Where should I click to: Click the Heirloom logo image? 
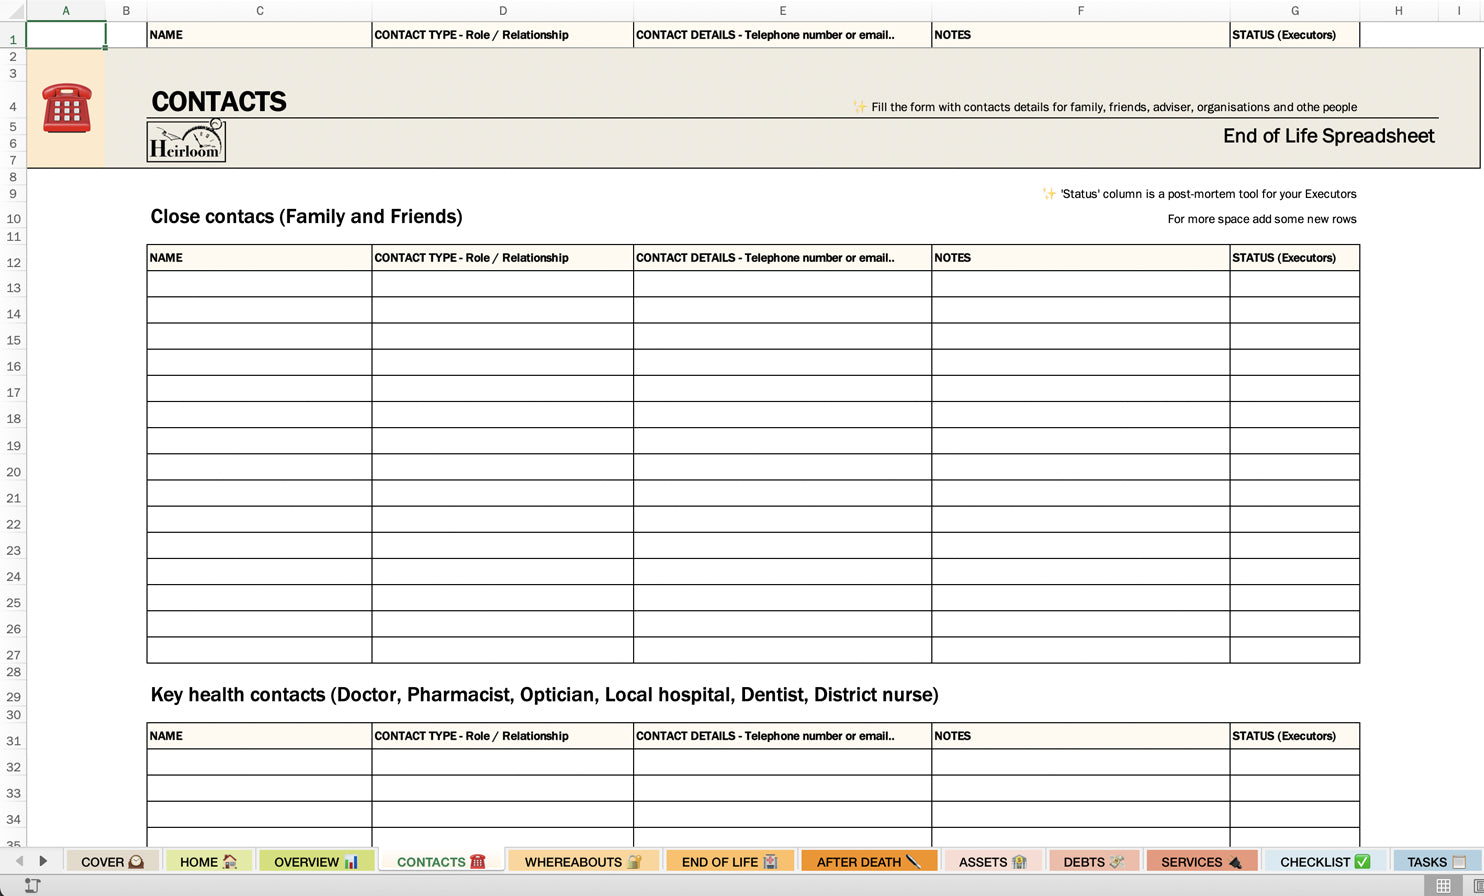click(186, 142)
